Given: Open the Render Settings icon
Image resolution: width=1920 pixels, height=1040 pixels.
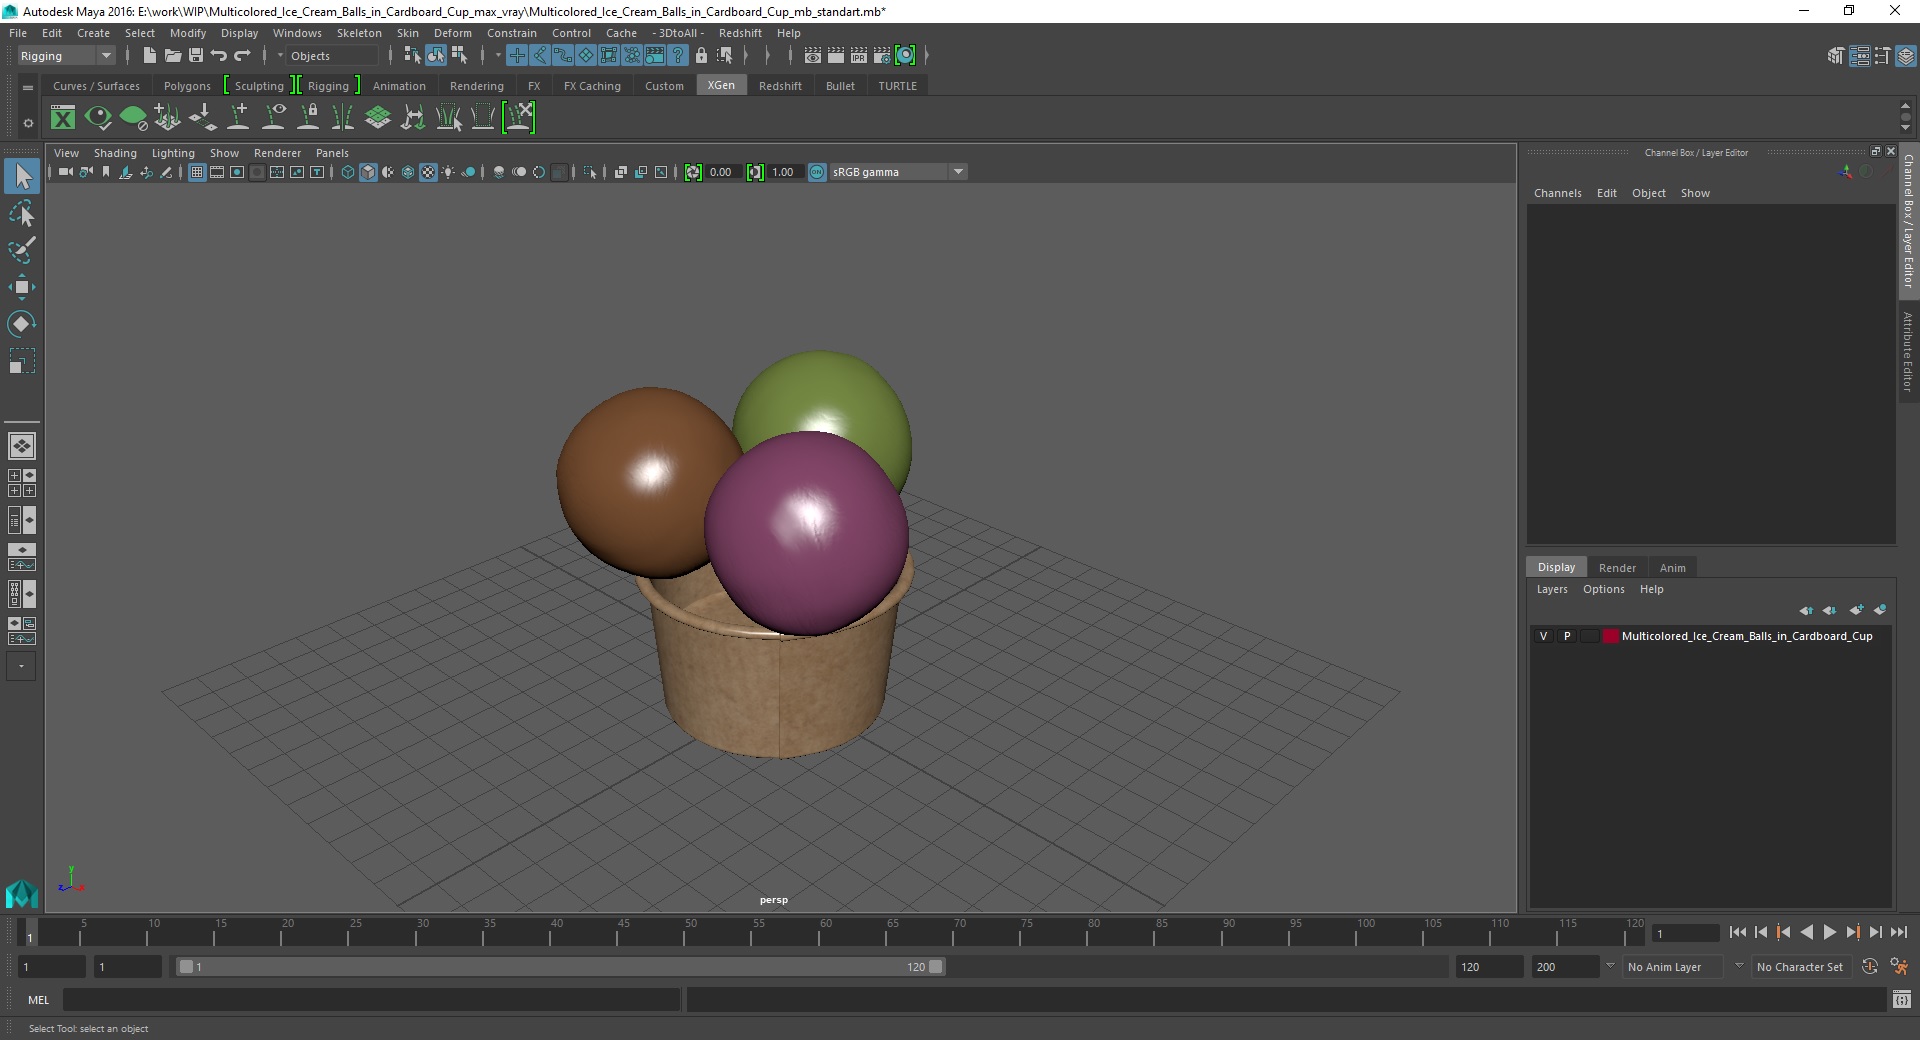Looking at the screenshot, I should click(882, 56).
